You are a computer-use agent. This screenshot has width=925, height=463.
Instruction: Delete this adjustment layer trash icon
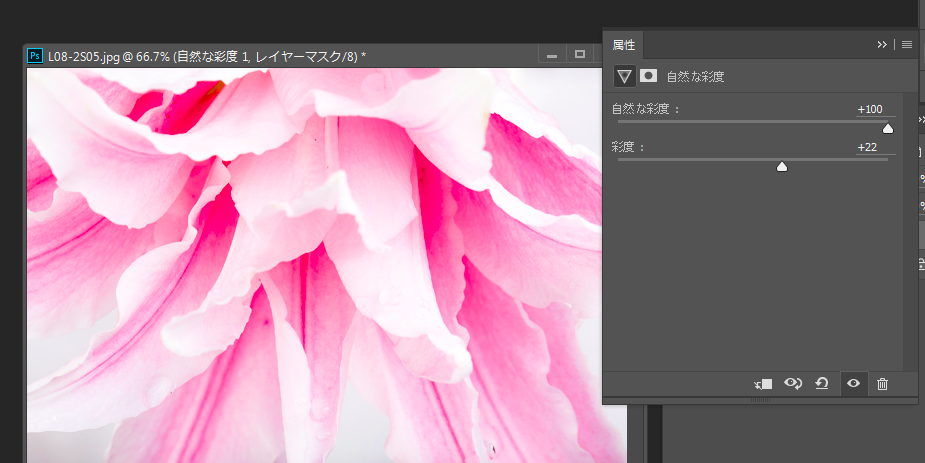coord(883,384)
